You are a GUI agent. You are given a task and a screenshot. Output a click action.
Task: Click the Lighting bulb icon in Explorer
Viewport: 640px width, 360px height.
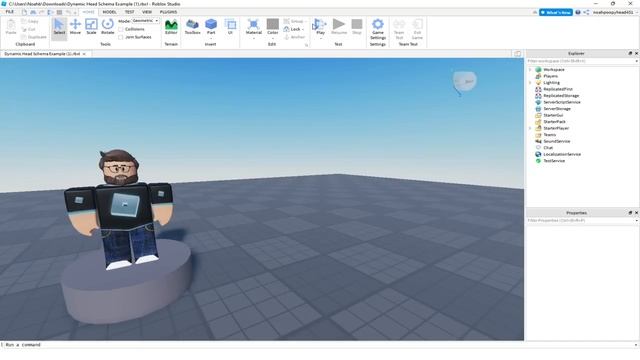coord(538,83)
